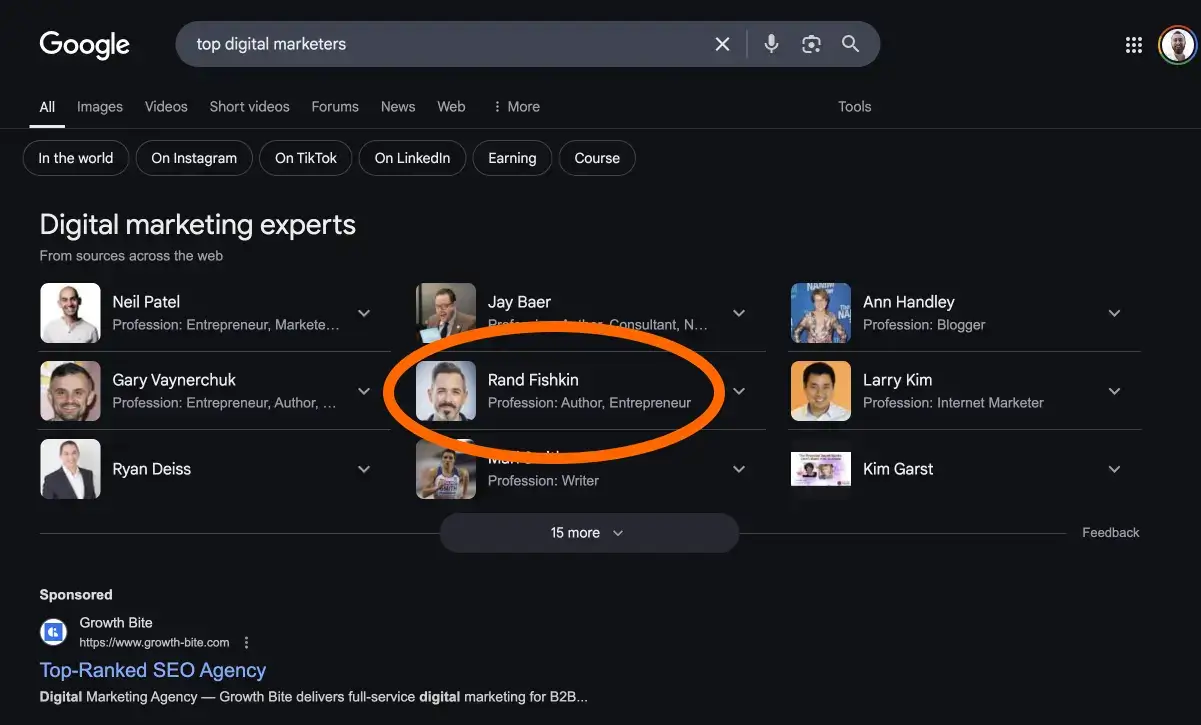
Task: Click the magnifying glass search icon
Action: [850, 44]
